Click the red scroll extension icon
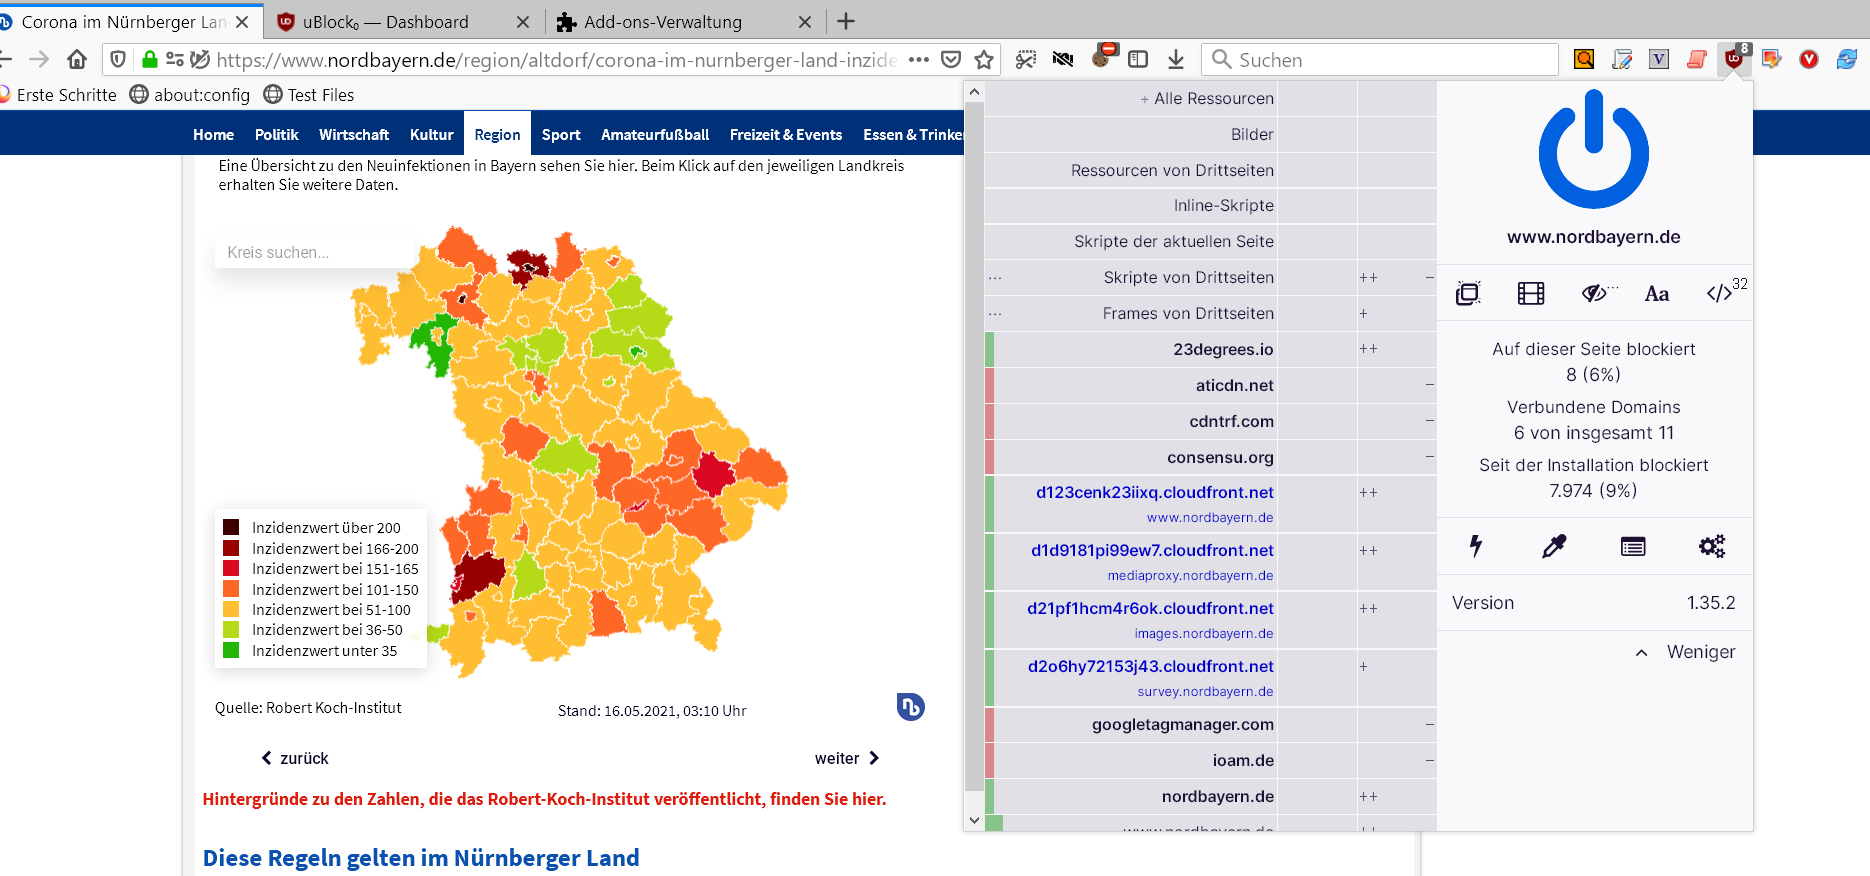 [x=1697, y=60]
